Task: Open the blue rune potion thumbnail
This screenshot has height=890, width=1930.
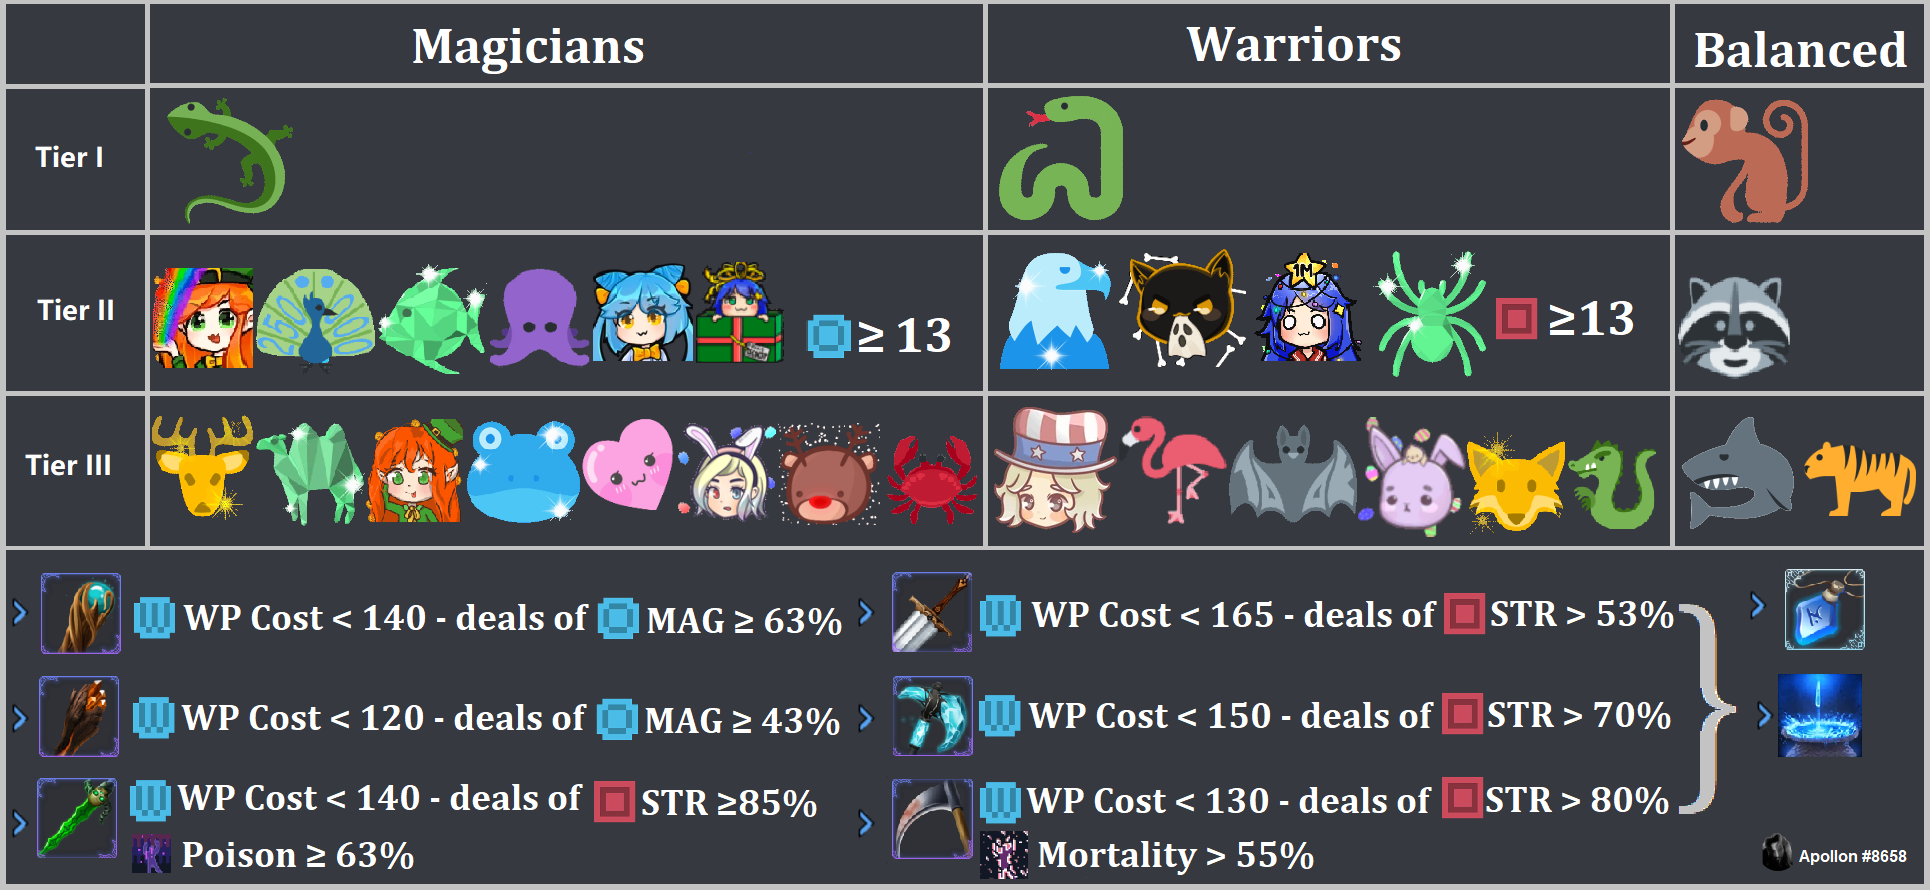Action: (1824, 609)
